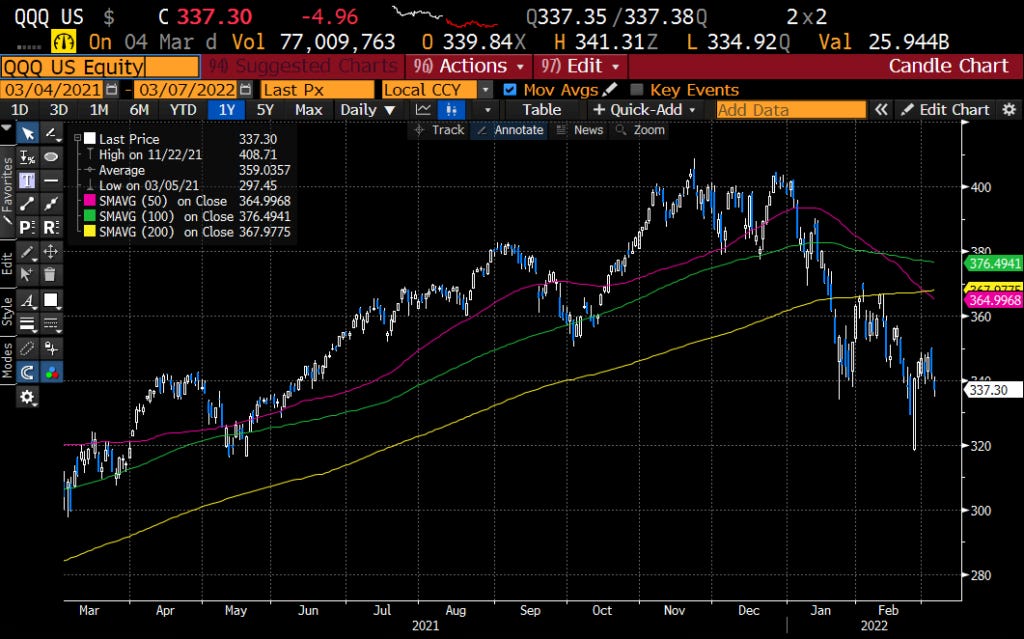Click the P levels tool icon

click(27, 227)
